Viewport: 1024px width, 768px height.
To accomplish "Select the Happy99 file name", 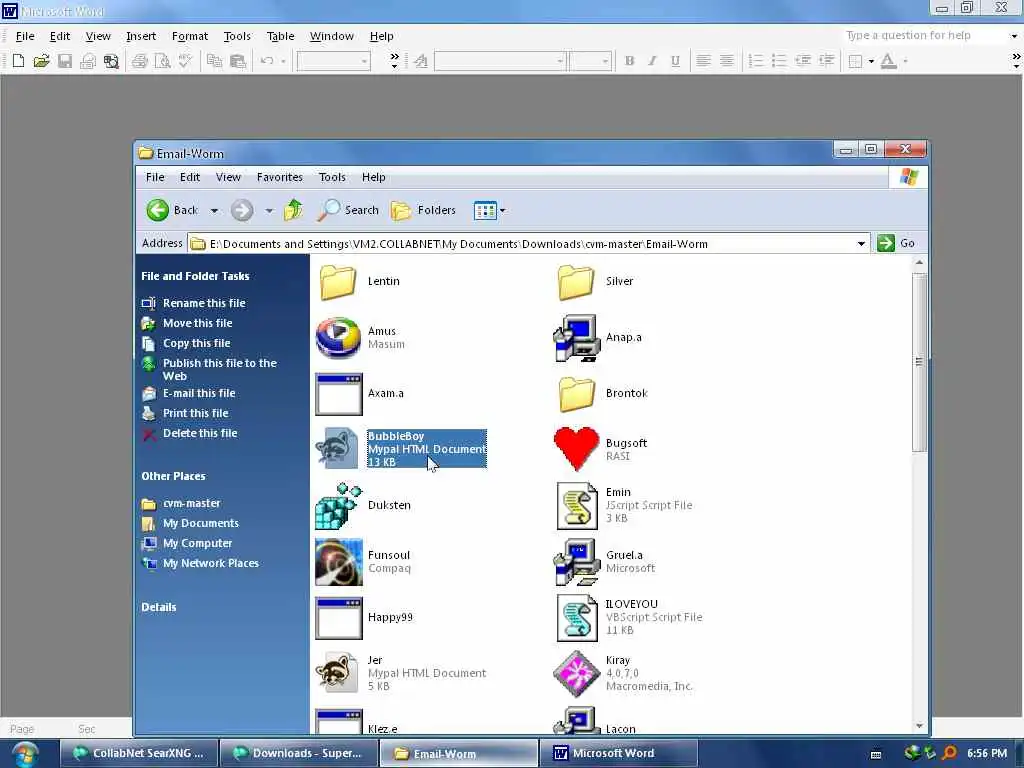I will [390, 617].
